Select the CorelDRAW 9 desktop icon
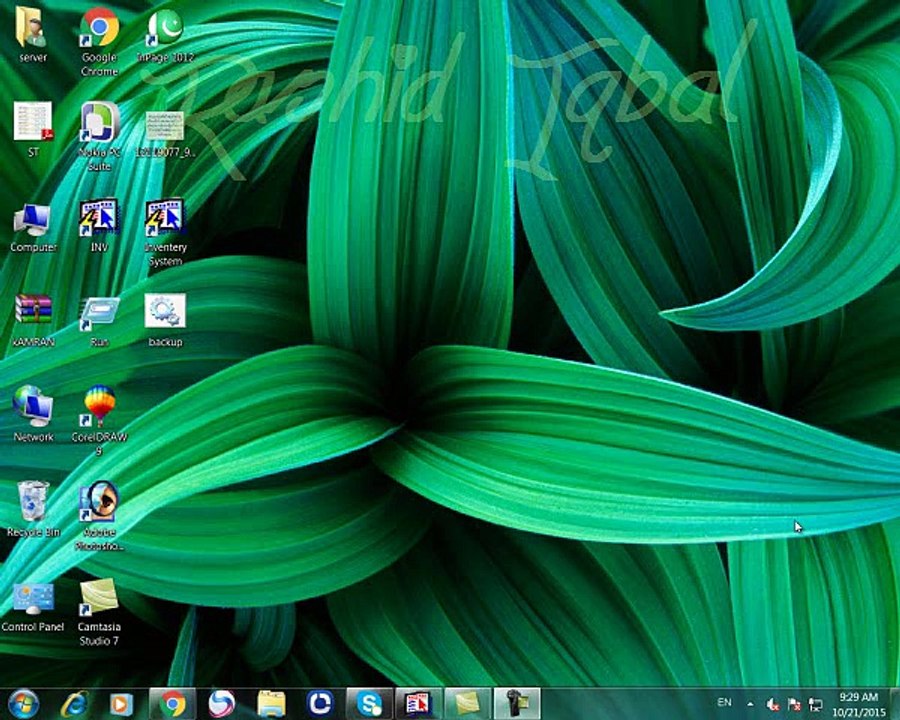 (x=99, y=409)
